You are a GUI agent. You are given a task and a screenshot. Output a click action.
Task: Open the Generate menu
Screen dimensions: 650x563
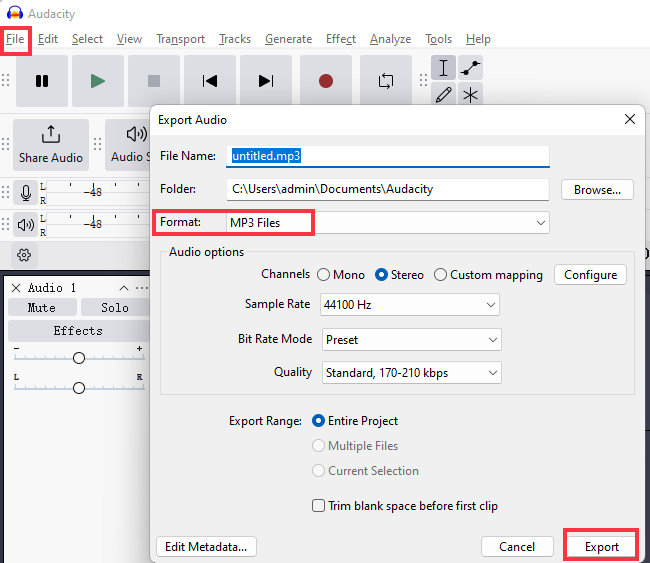pyautogui.click(x=289, y=39)
